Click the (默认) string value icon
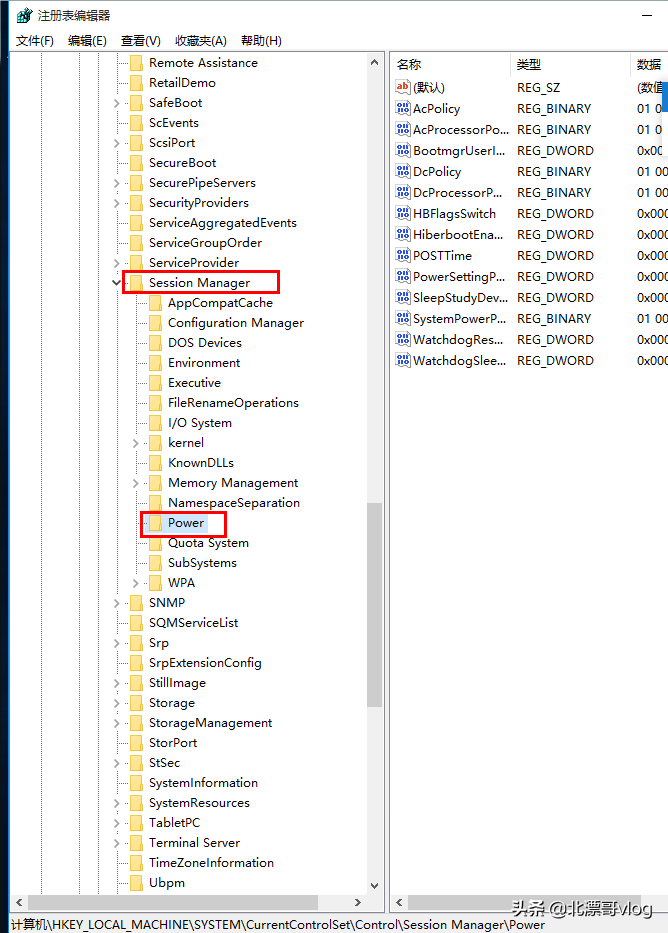The width and height of the screenshot is (668, 933). pos(403,87)
